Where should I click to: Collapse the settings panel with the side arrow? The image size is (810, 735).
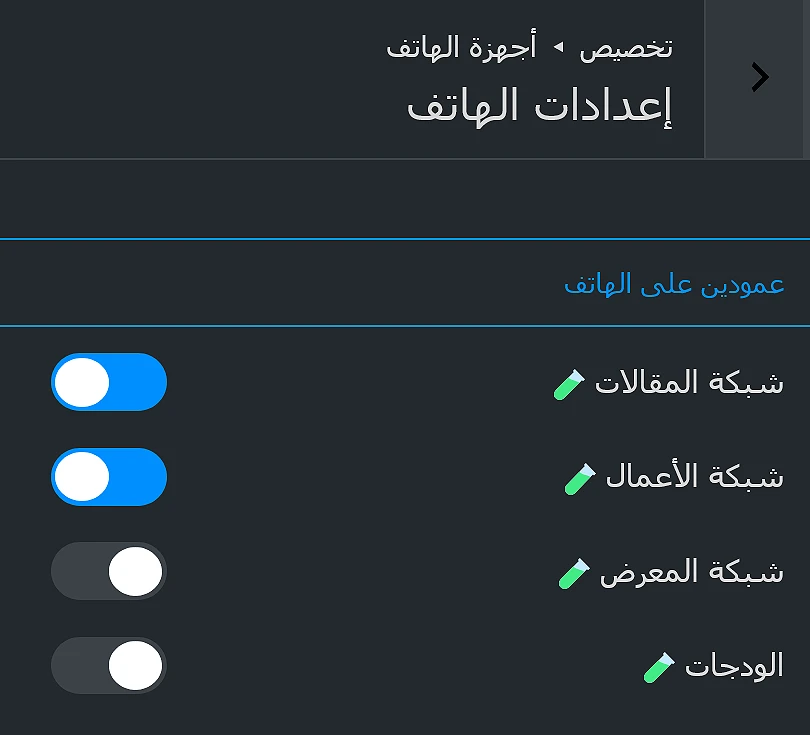pyautogui.click(x=759, y=77)
